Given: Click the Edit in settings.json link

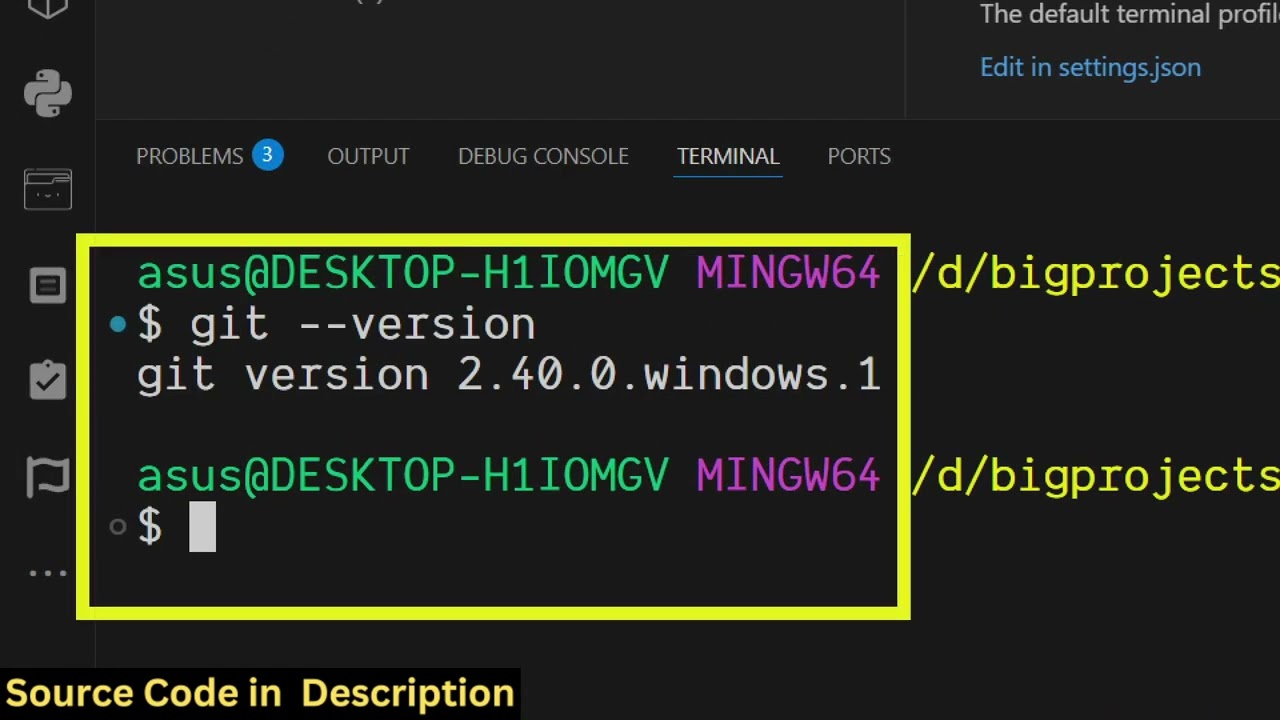Looking at the screenshot, I should [1090, 67].
